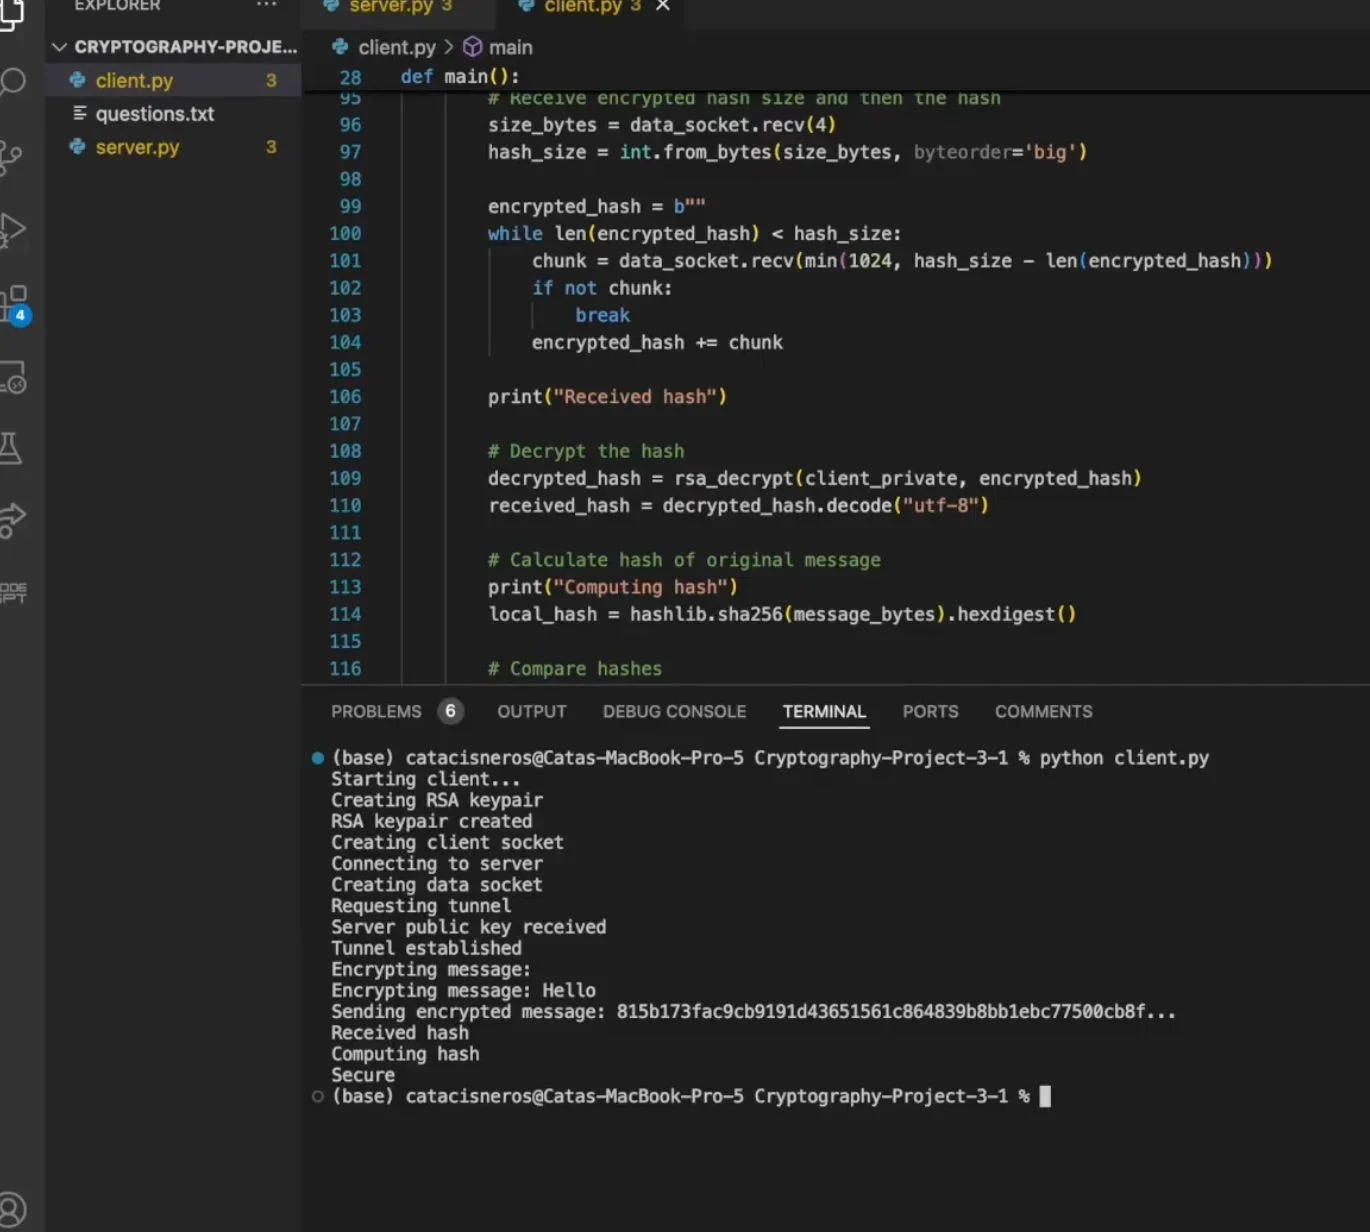Click 'rsa_decrypt' call on line 109

click(x=733, y=478)
